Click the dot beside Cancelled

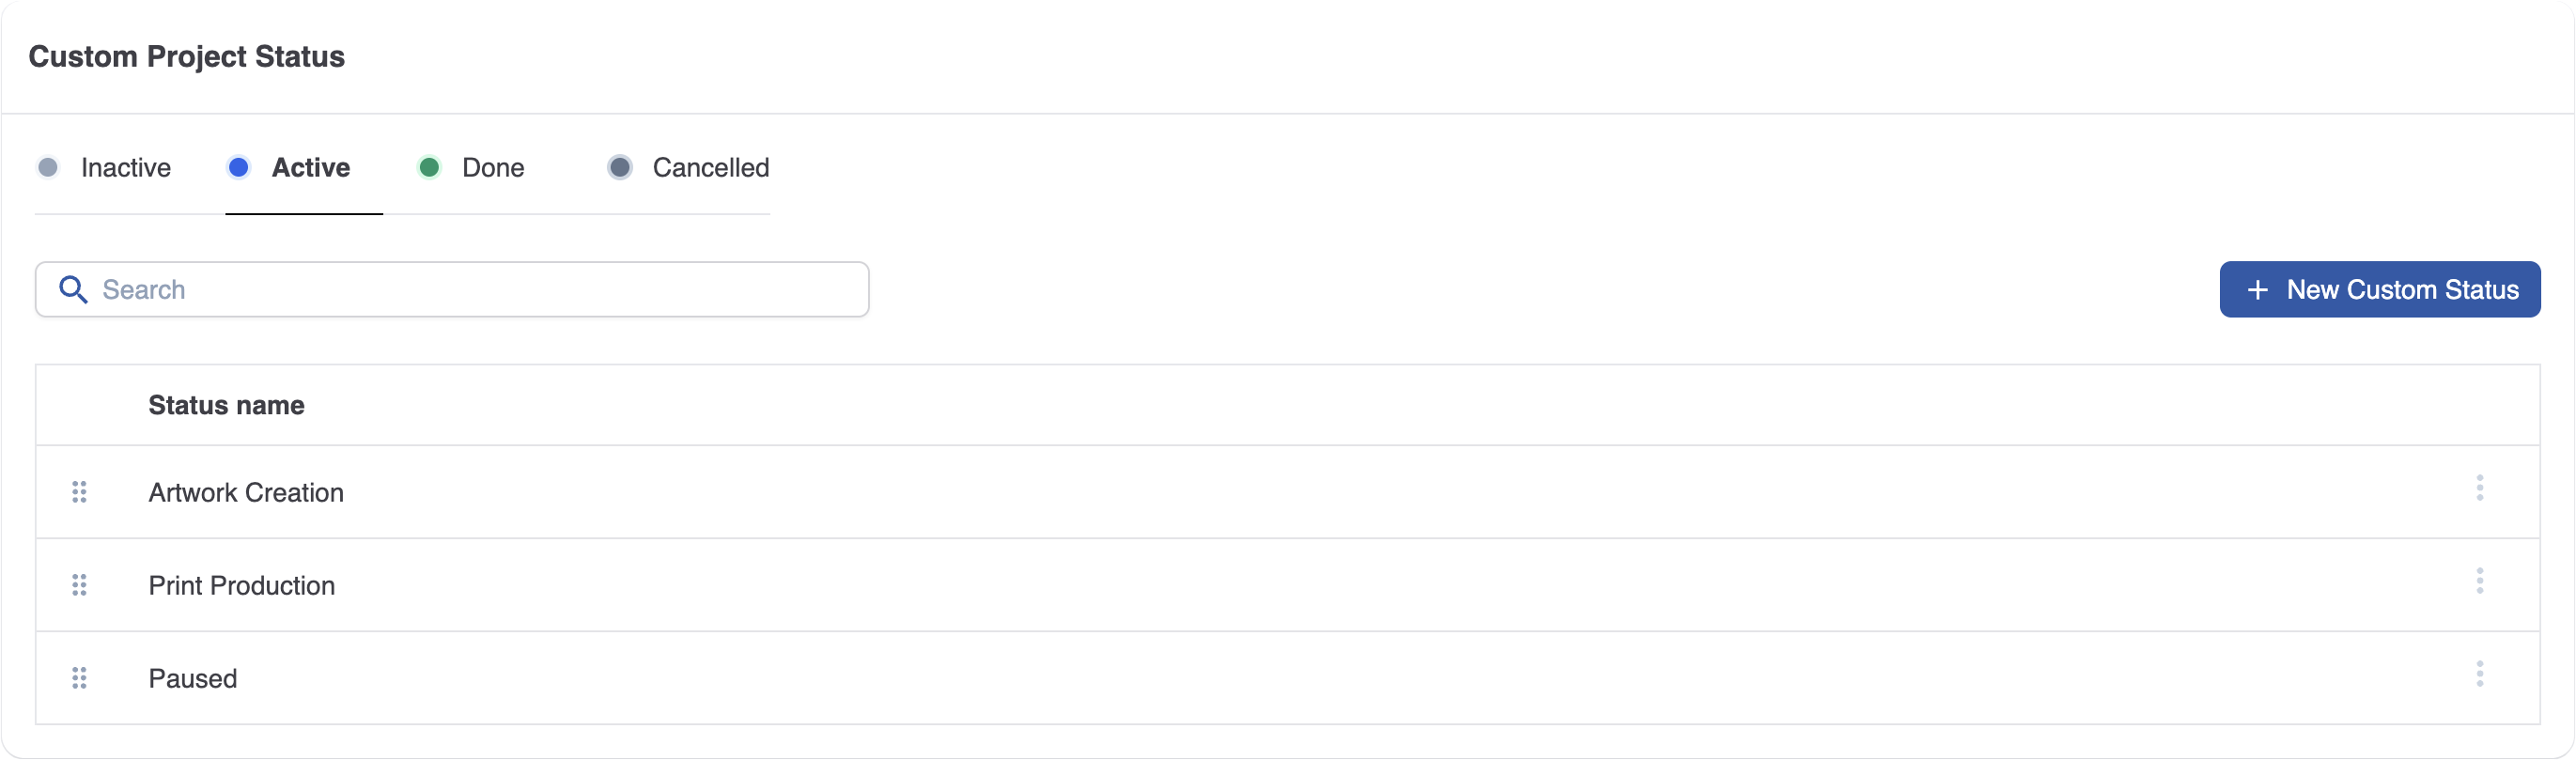[620, 167]
